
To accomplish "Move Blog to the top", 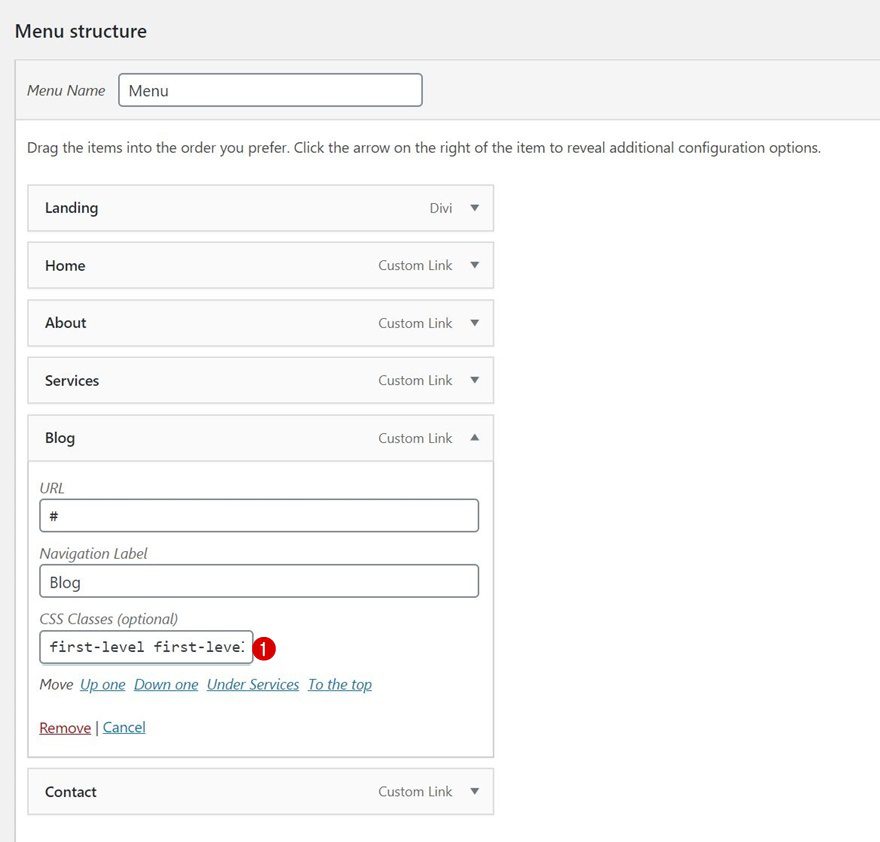I will pyautogui.click(x=339, y=684).
